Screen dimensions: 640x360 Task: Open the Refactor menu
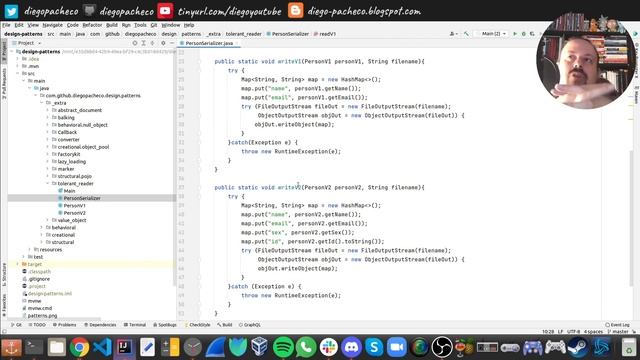point(92,25)
